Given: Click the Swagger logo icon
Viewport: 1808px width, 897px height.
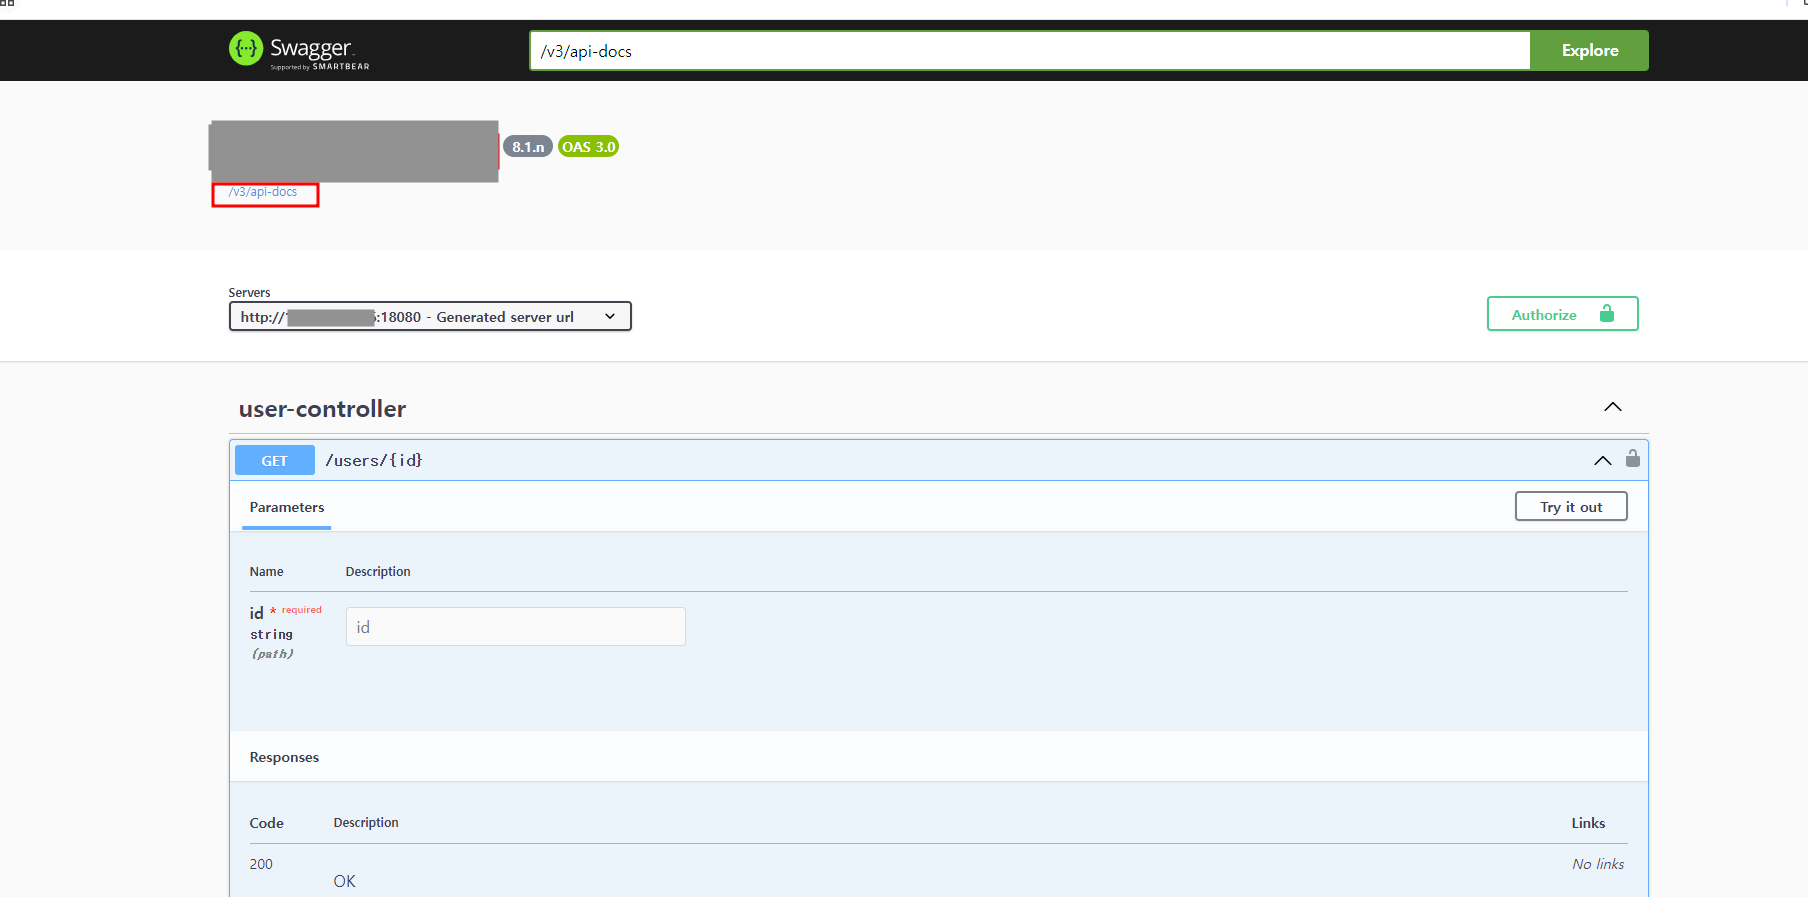Looking at the screenshot, I should (246, 48).
